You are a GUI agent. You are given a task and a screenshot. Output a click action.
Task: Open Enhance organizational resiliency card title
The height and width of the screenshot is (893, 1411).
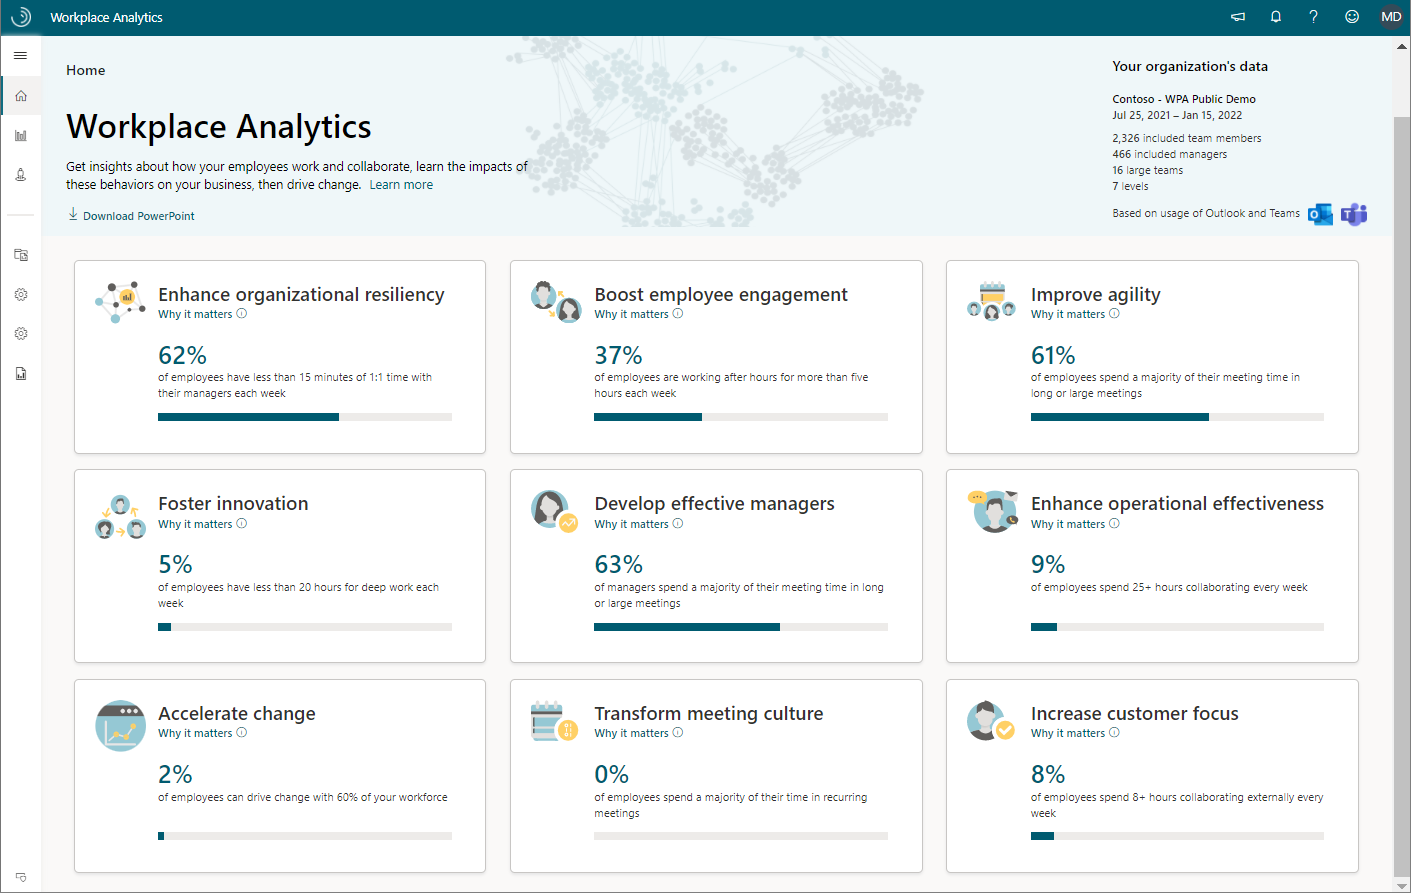301,294
